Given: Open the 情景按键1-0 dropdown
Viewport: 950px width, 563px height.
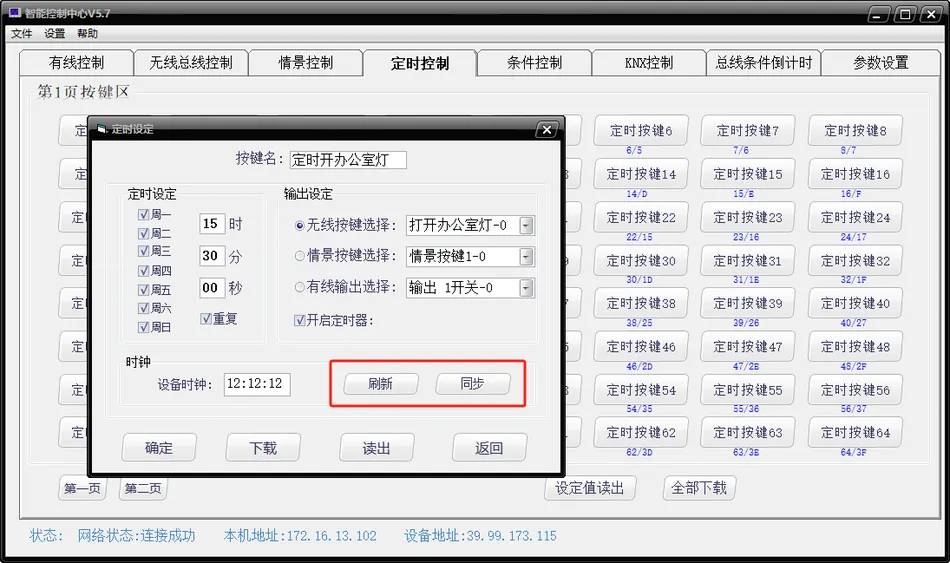Looking at the screenshot, I should click(x=526, y=256).
